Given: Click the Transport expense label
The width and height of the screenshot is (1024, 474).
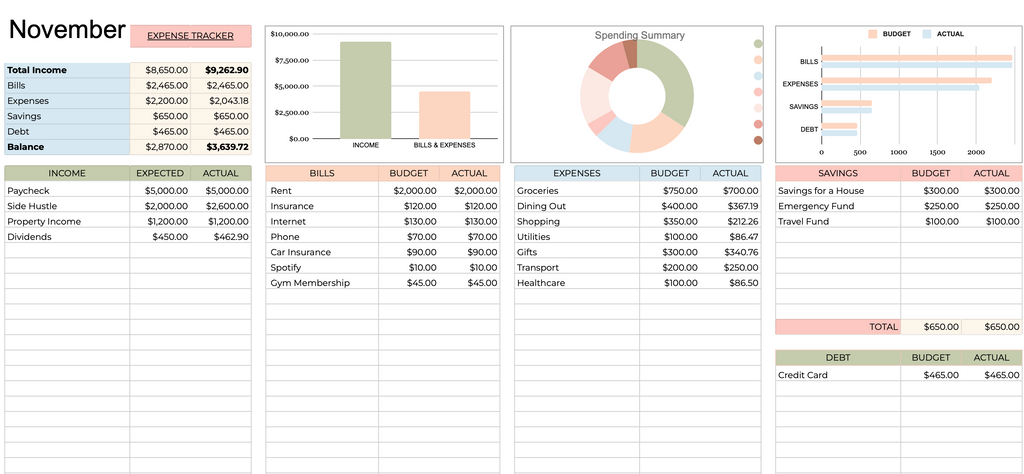Looking at the screenshot, I should tap(538, 267).
